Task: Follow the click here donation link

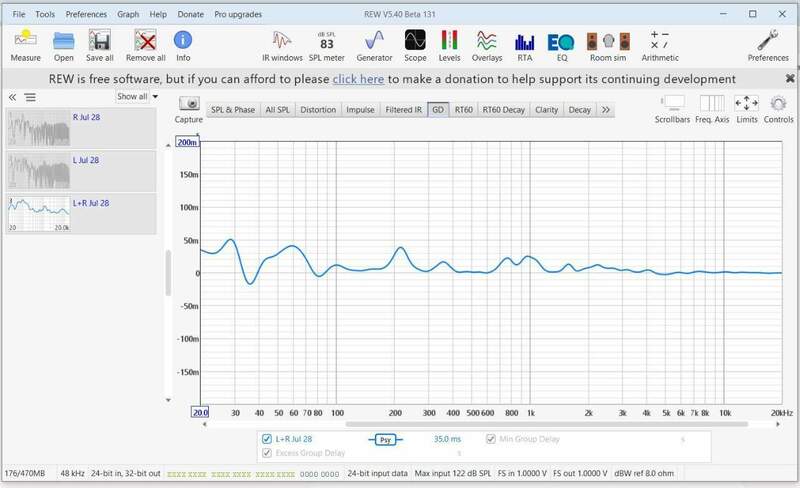Action: click(358, 79)
